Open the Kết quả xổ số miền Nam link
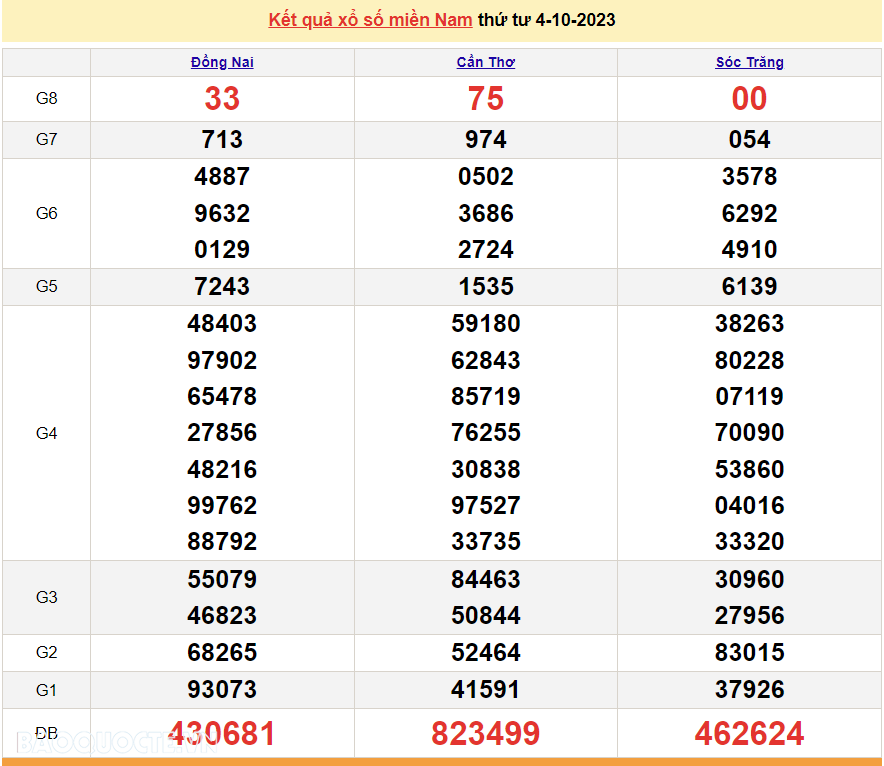 (368, 20)
